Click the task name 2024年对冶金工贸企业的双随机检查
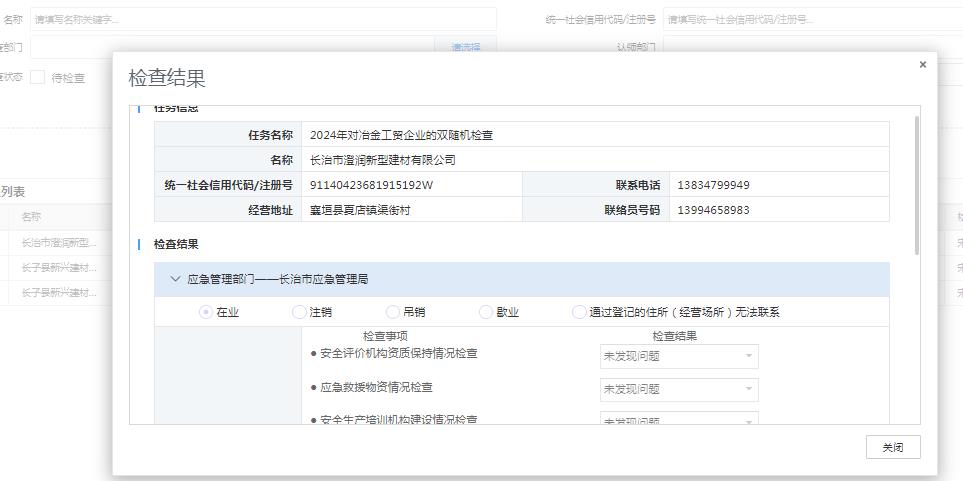The width and height of the screenshot is (963, 481). 401,135
